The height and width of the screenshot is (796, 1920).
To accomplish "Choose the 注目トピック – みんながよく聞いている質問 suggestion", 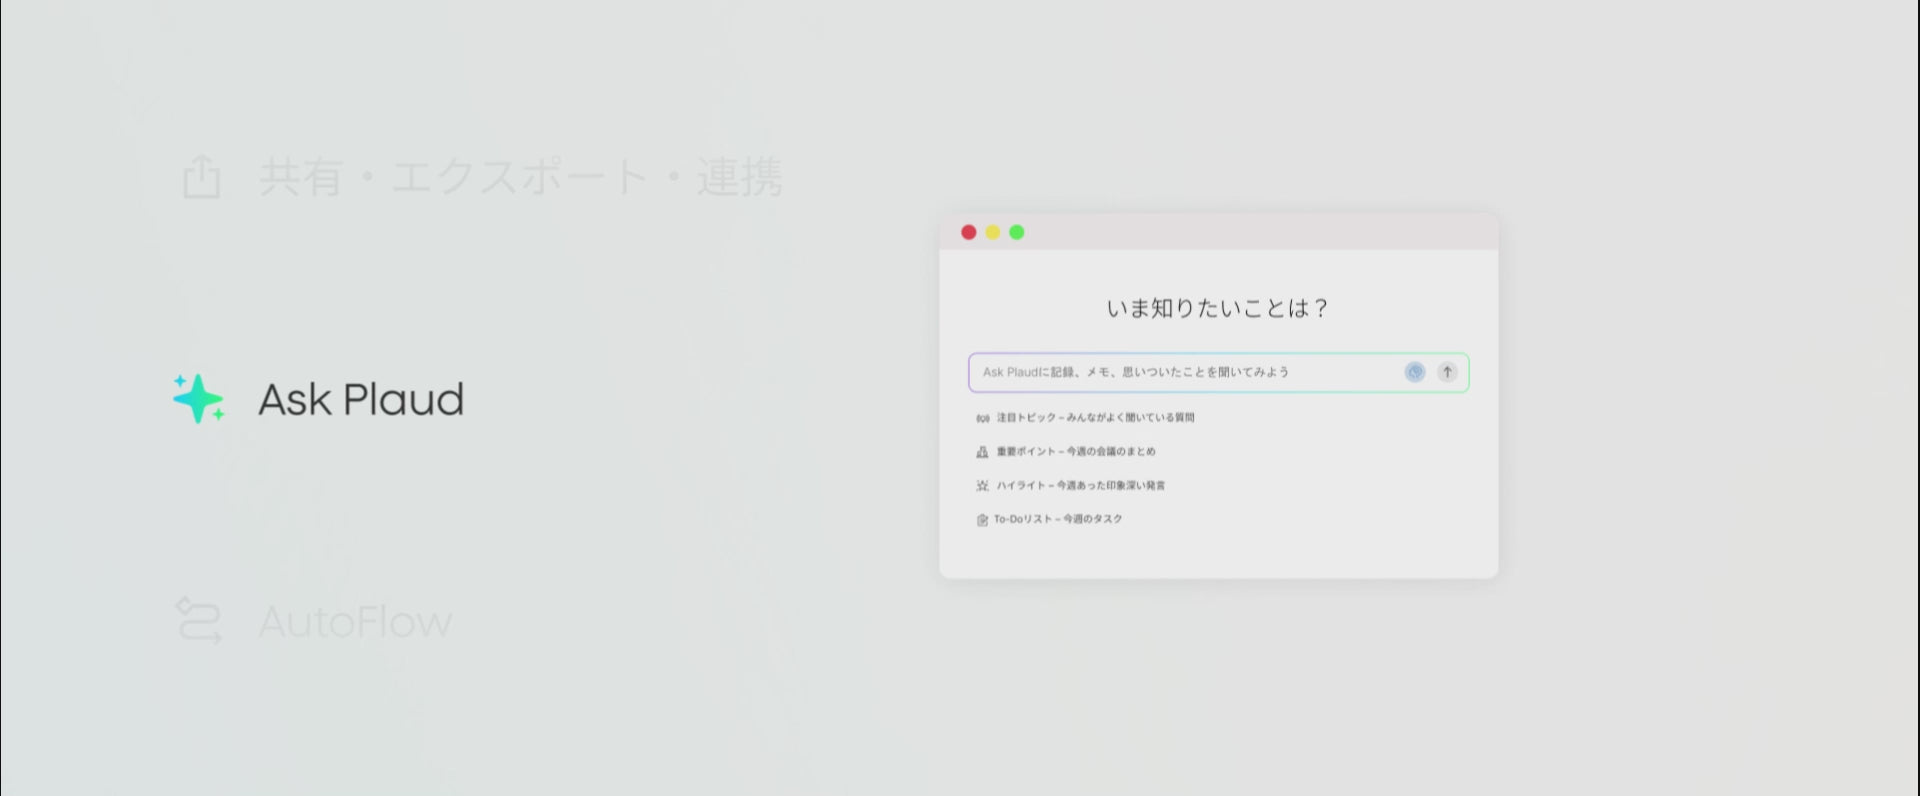I will 1095,418.
